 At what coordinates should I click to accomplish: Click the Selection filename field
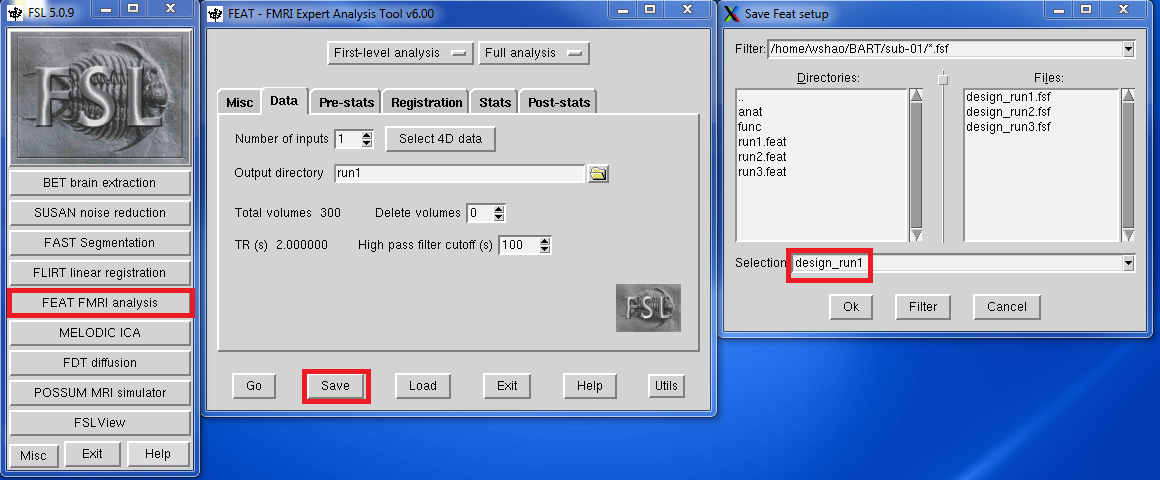[x=956, y=263]
